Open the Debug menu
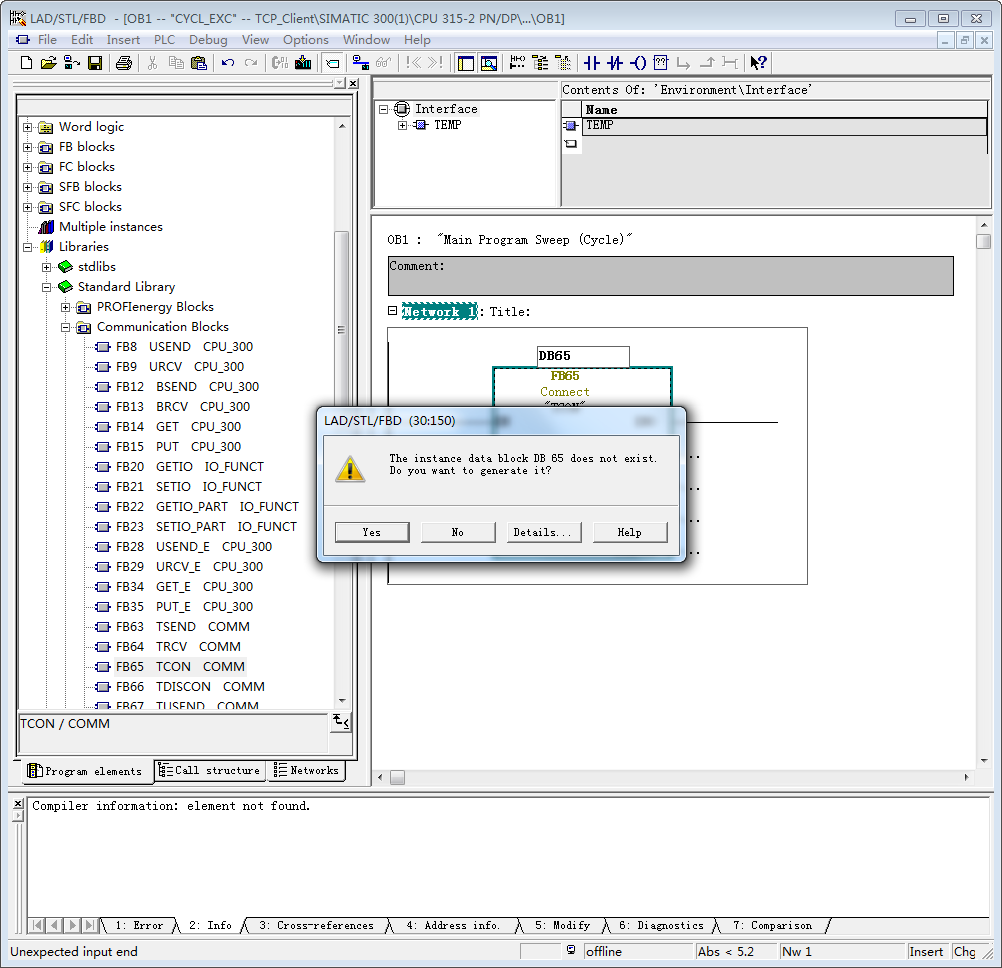 (208, 40)
